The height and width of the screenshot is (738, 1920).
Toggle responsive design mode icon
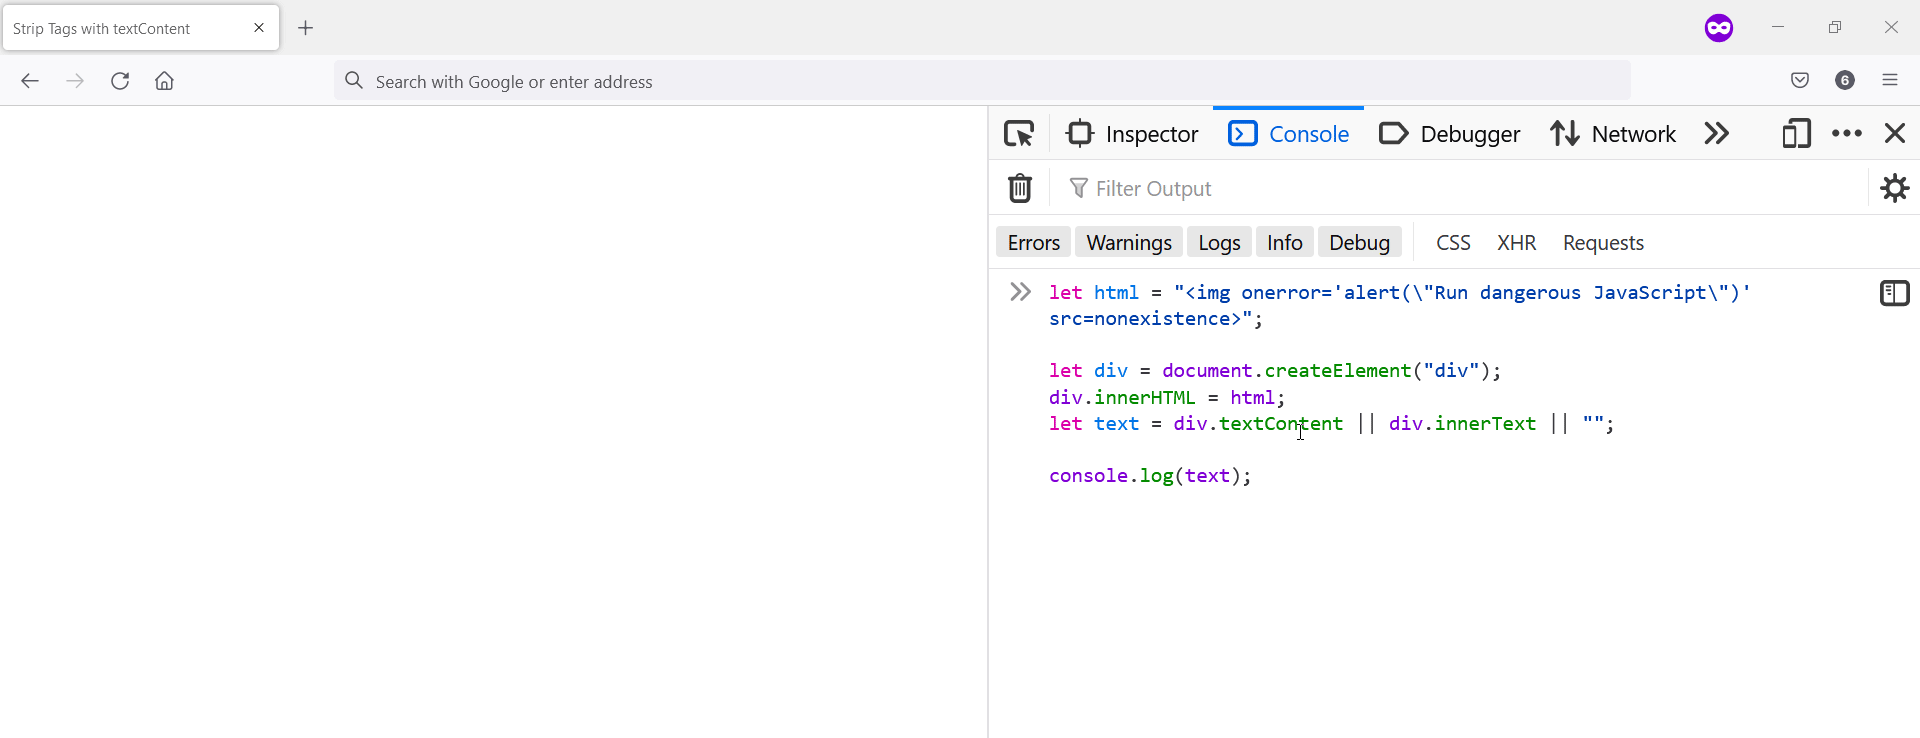tap(1796, 133)
